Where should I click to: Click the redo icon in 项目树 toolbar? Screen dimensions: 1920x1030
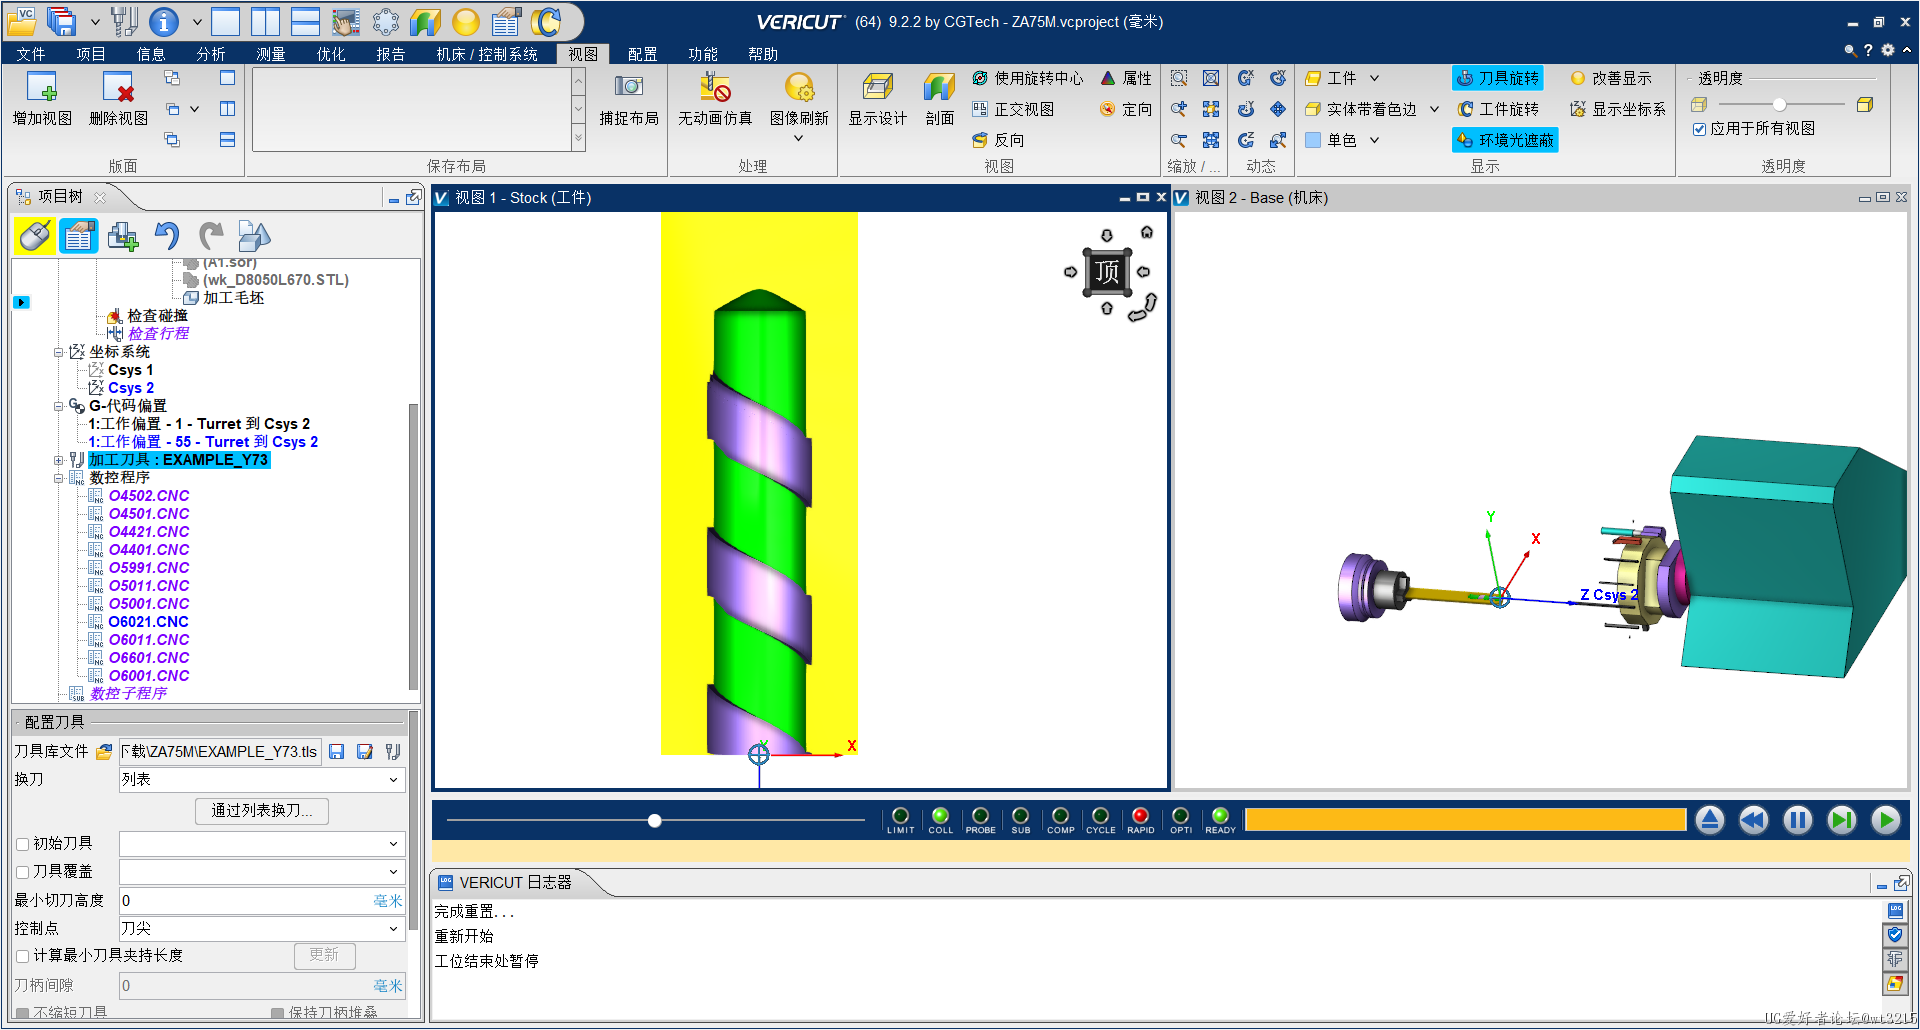(x=211, y=236)
